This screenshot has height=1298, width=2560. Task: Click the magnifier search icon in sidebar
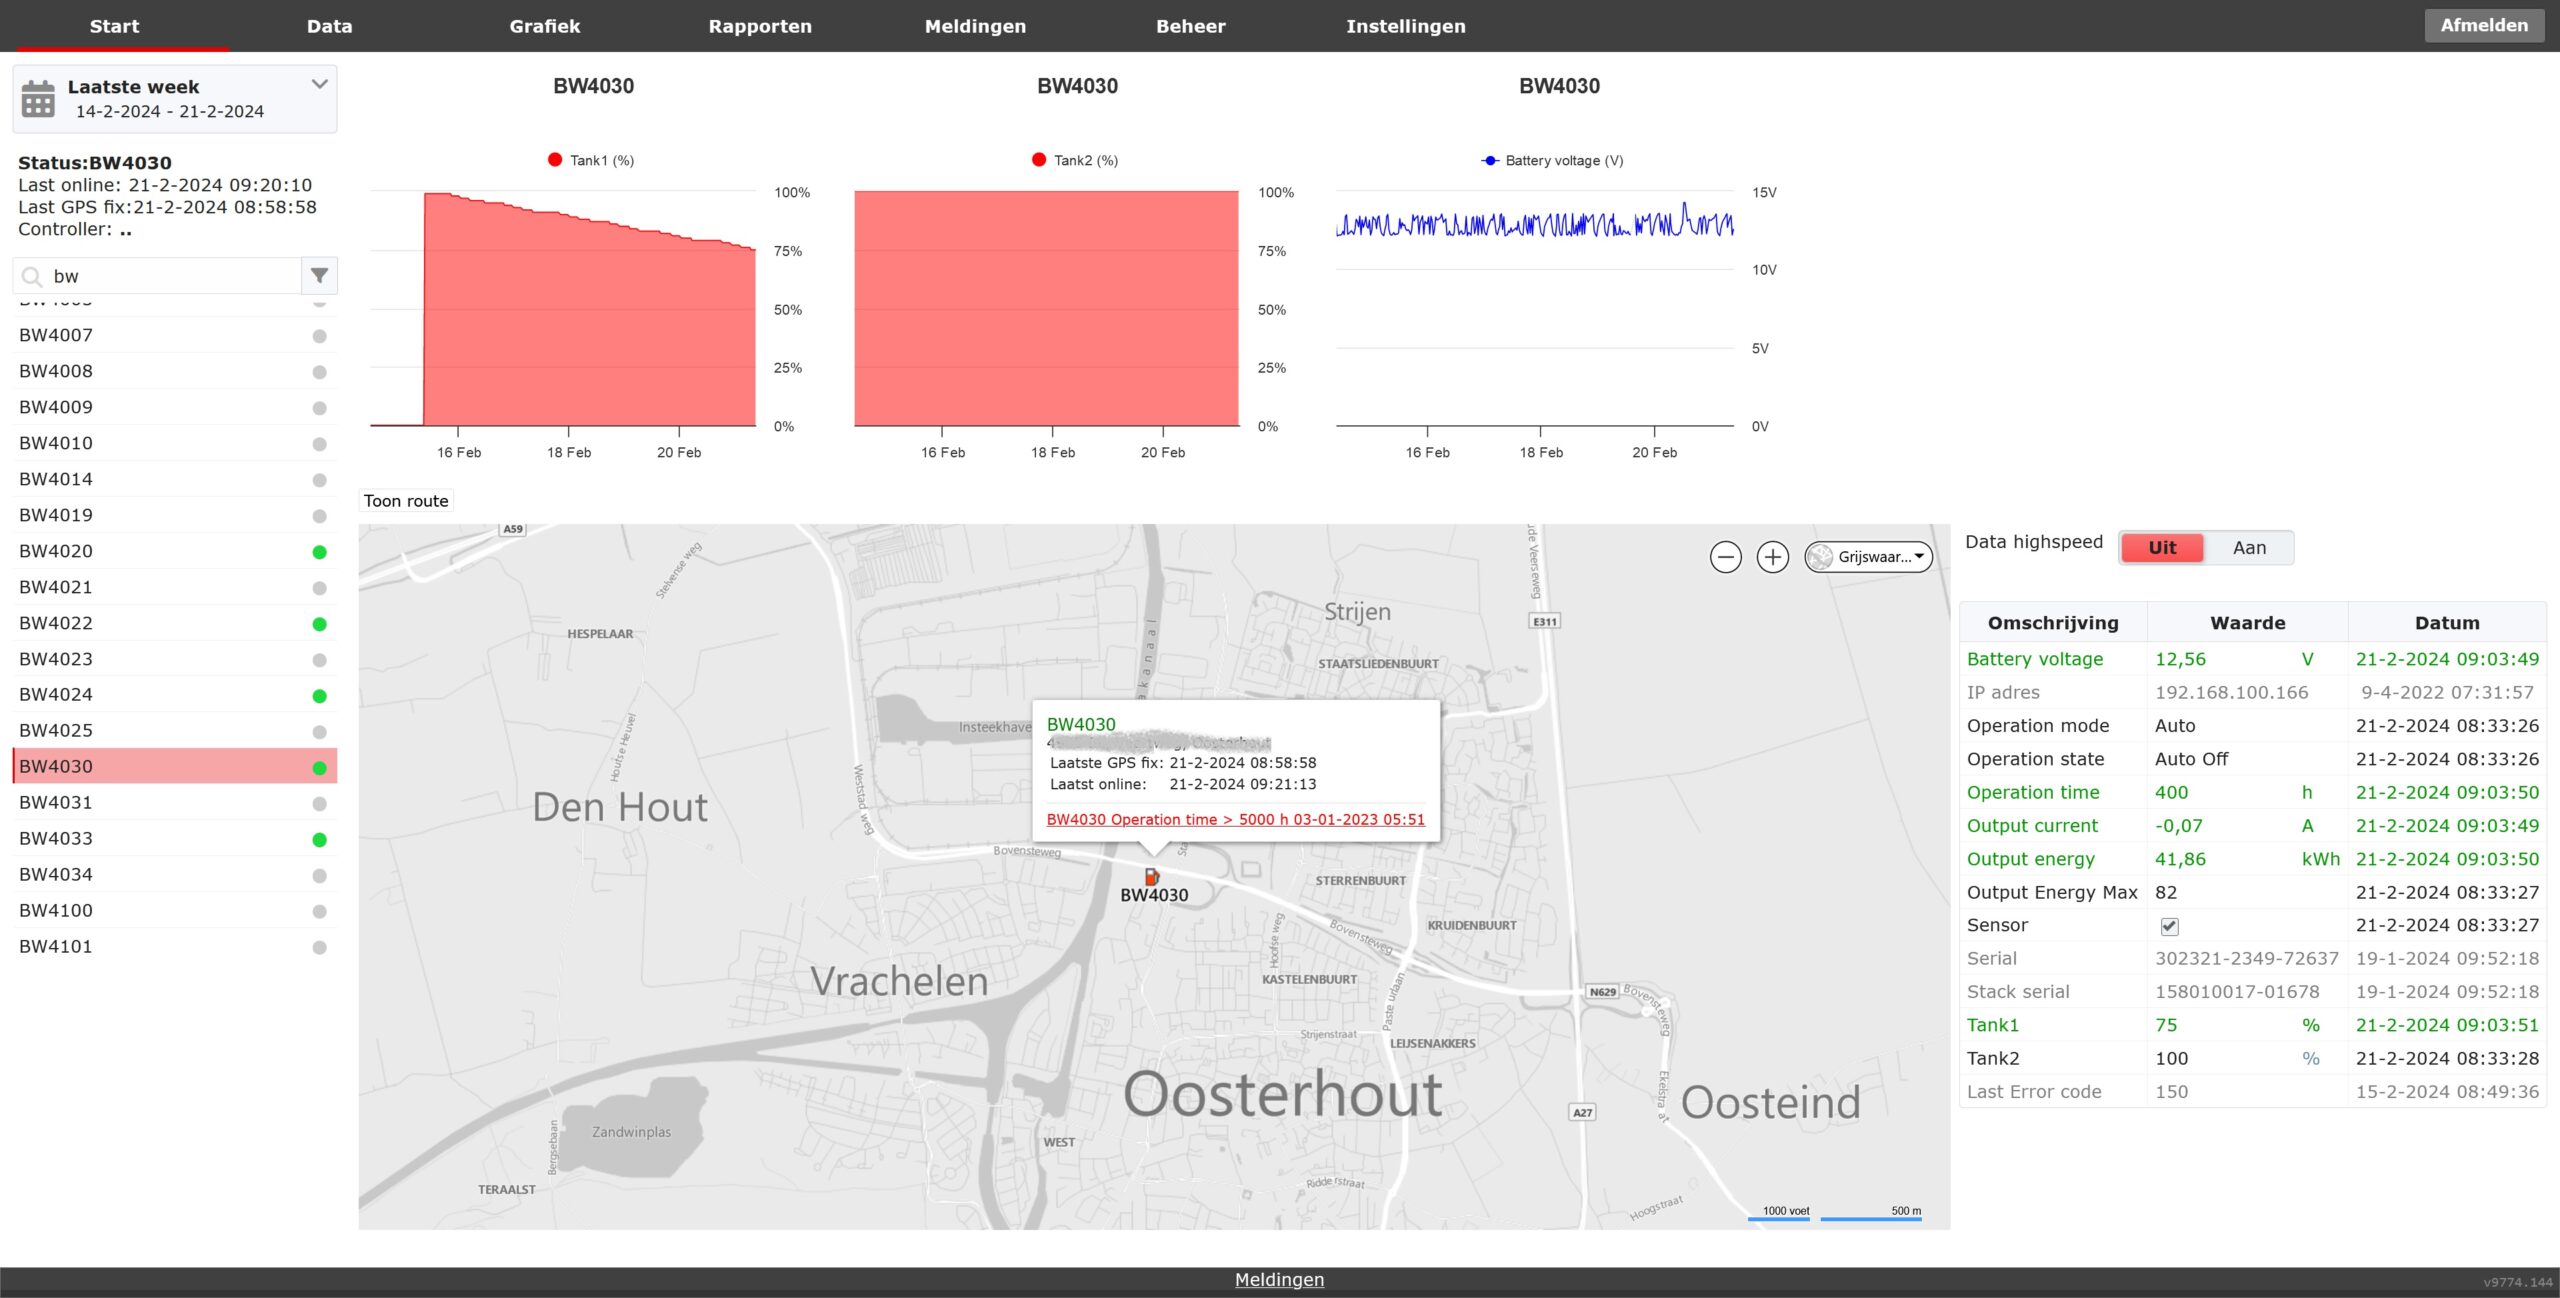click(32, 276)
